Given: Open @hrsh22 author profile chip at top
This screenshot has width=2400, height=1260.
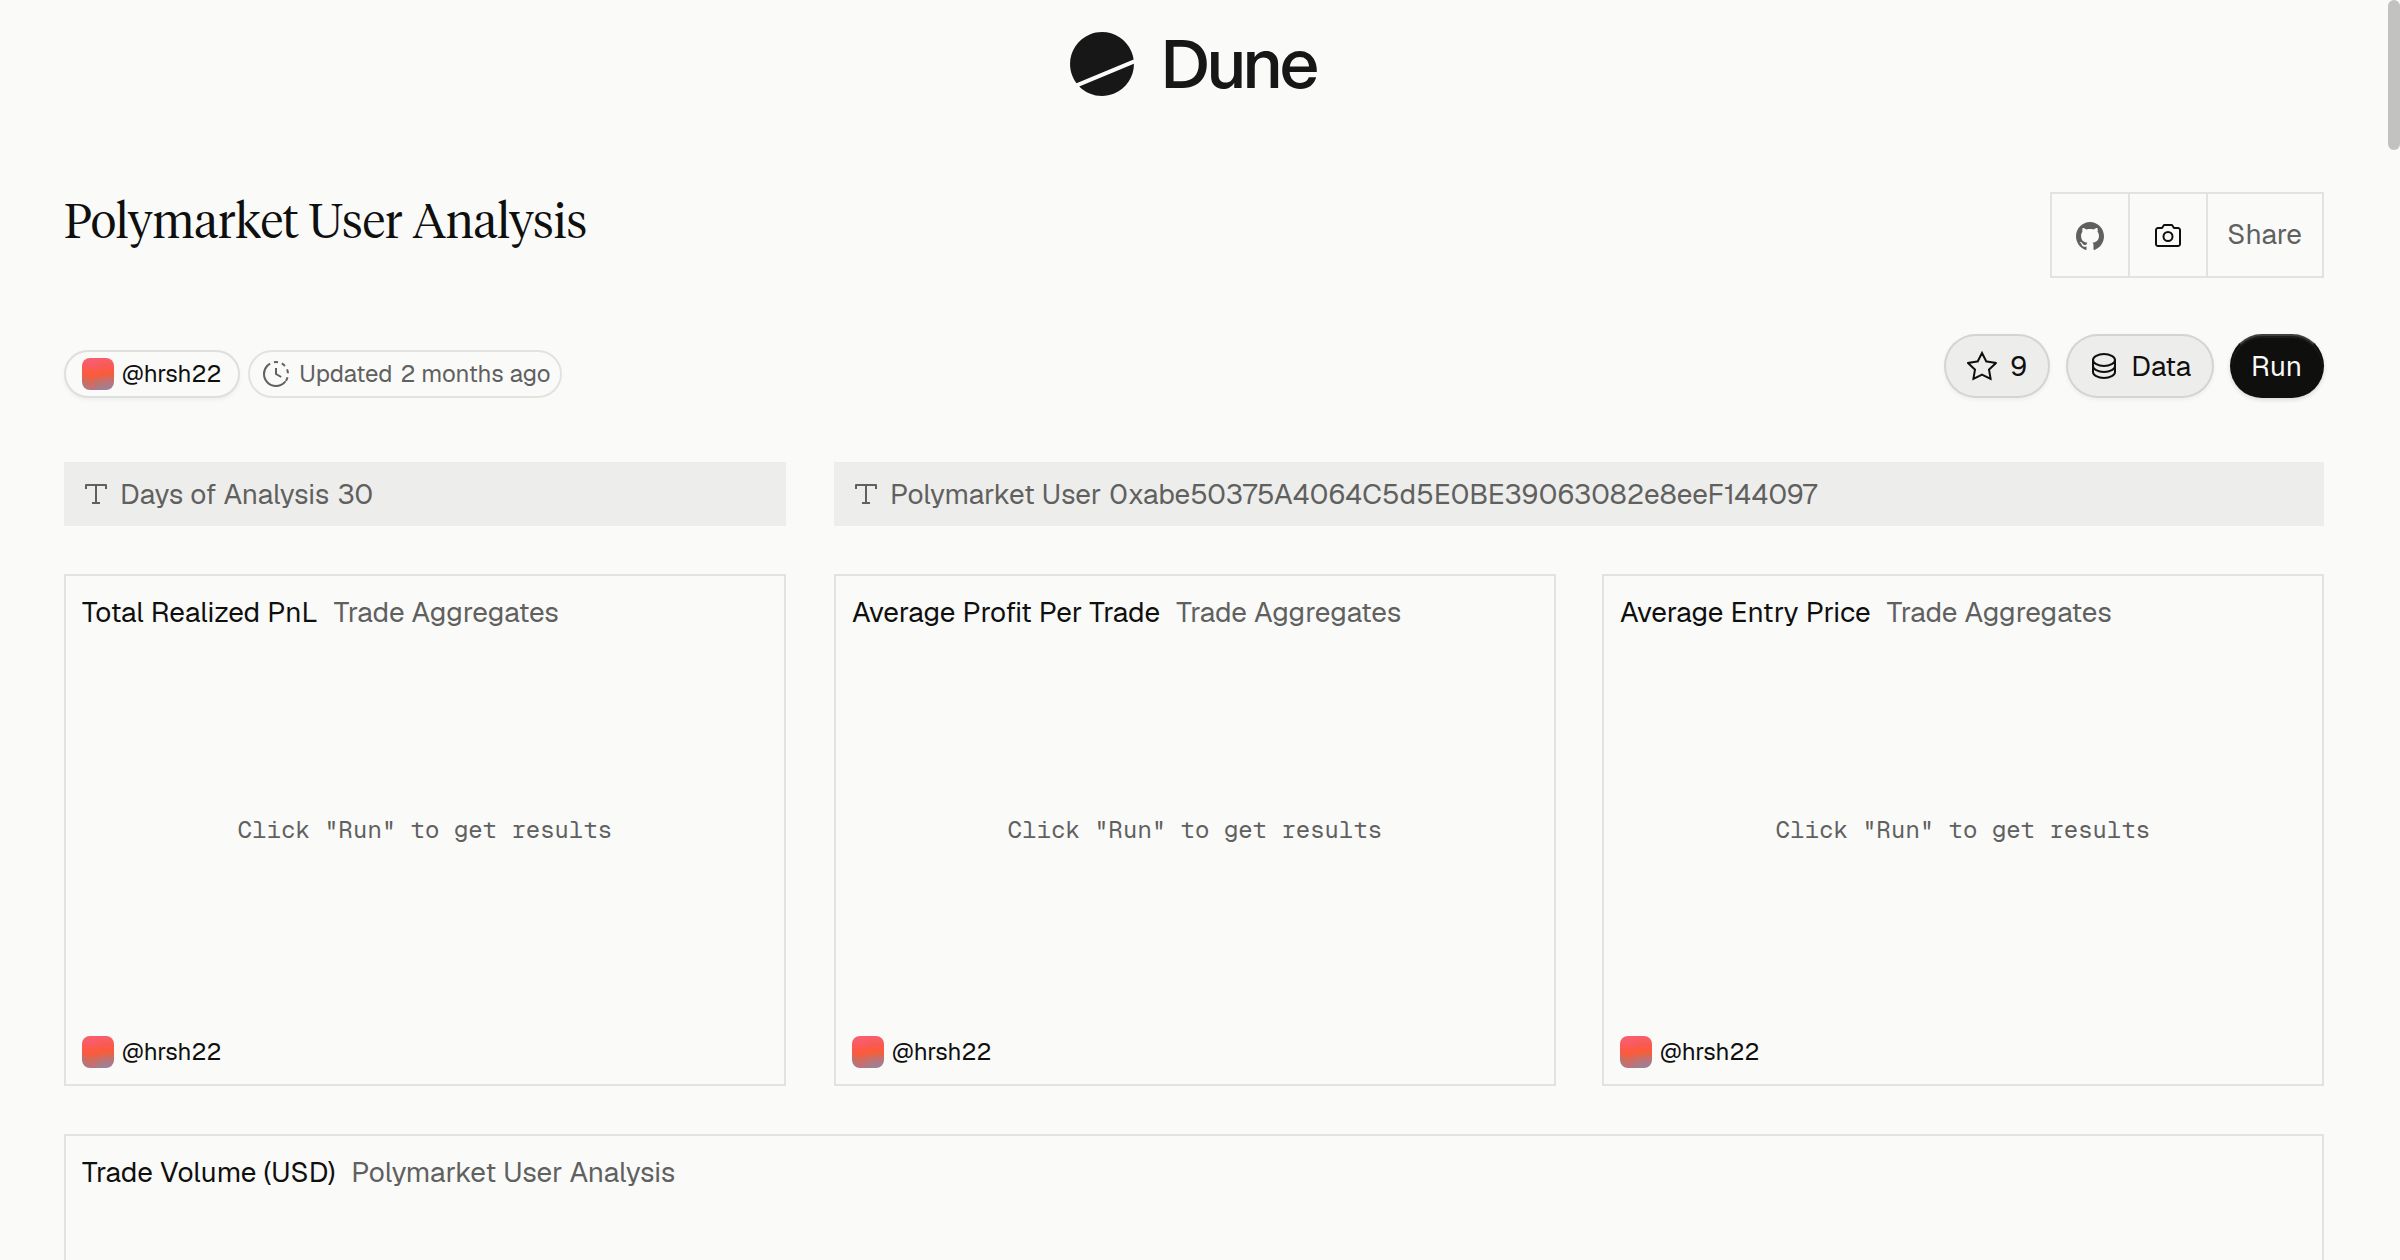Looking at the screenshot, I should point(152,374).
